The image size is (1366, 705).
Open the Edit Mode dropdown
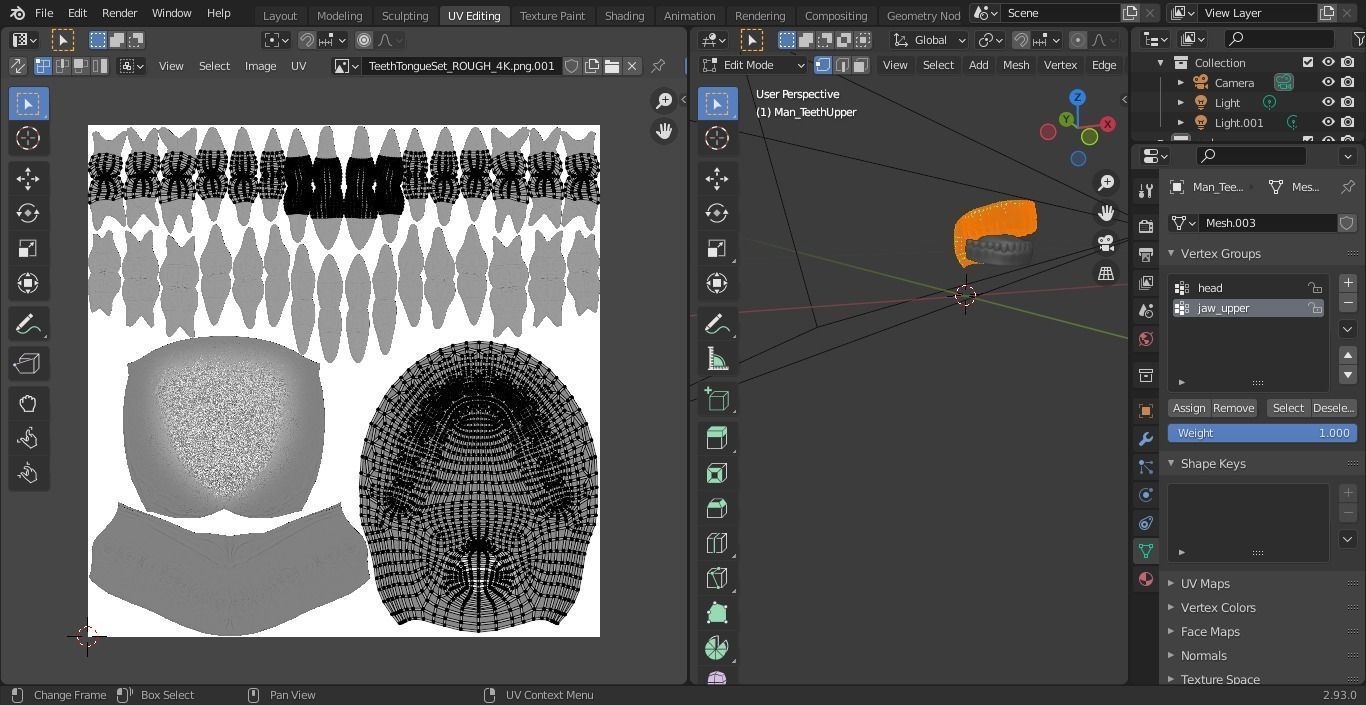(x=754, y=65)
